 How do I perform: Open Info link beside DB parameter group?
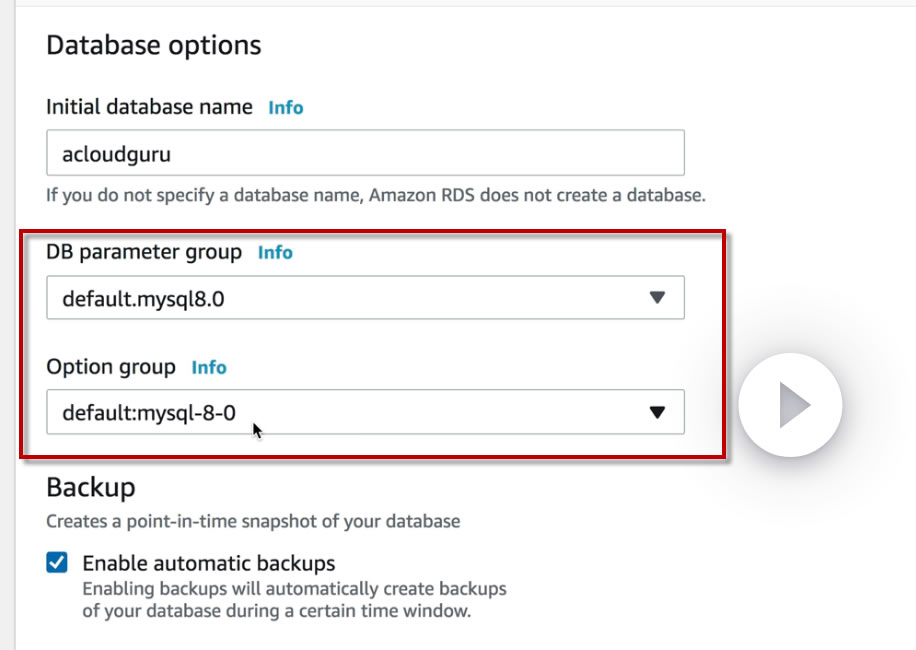(x=275, y=253)
